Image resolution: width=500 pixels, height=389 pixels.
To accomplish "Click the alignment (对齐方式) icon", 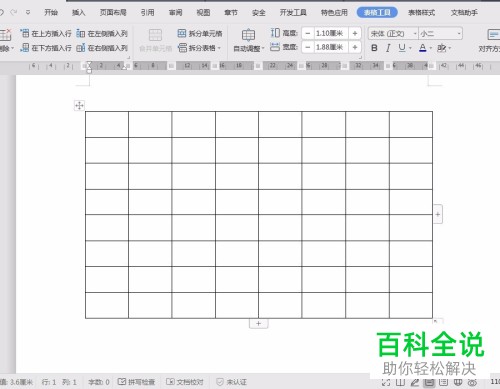I will click(493, 35).
